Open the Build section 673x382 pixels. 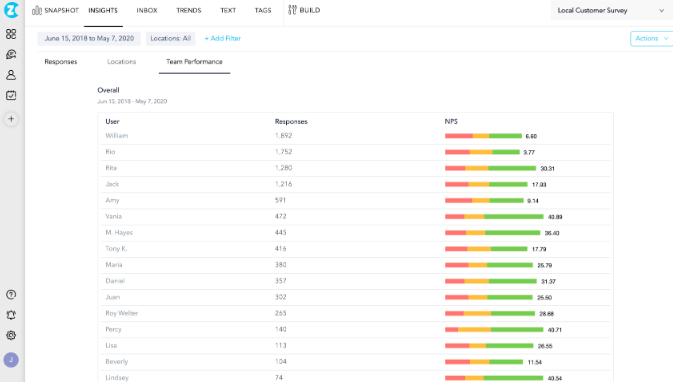304,10
